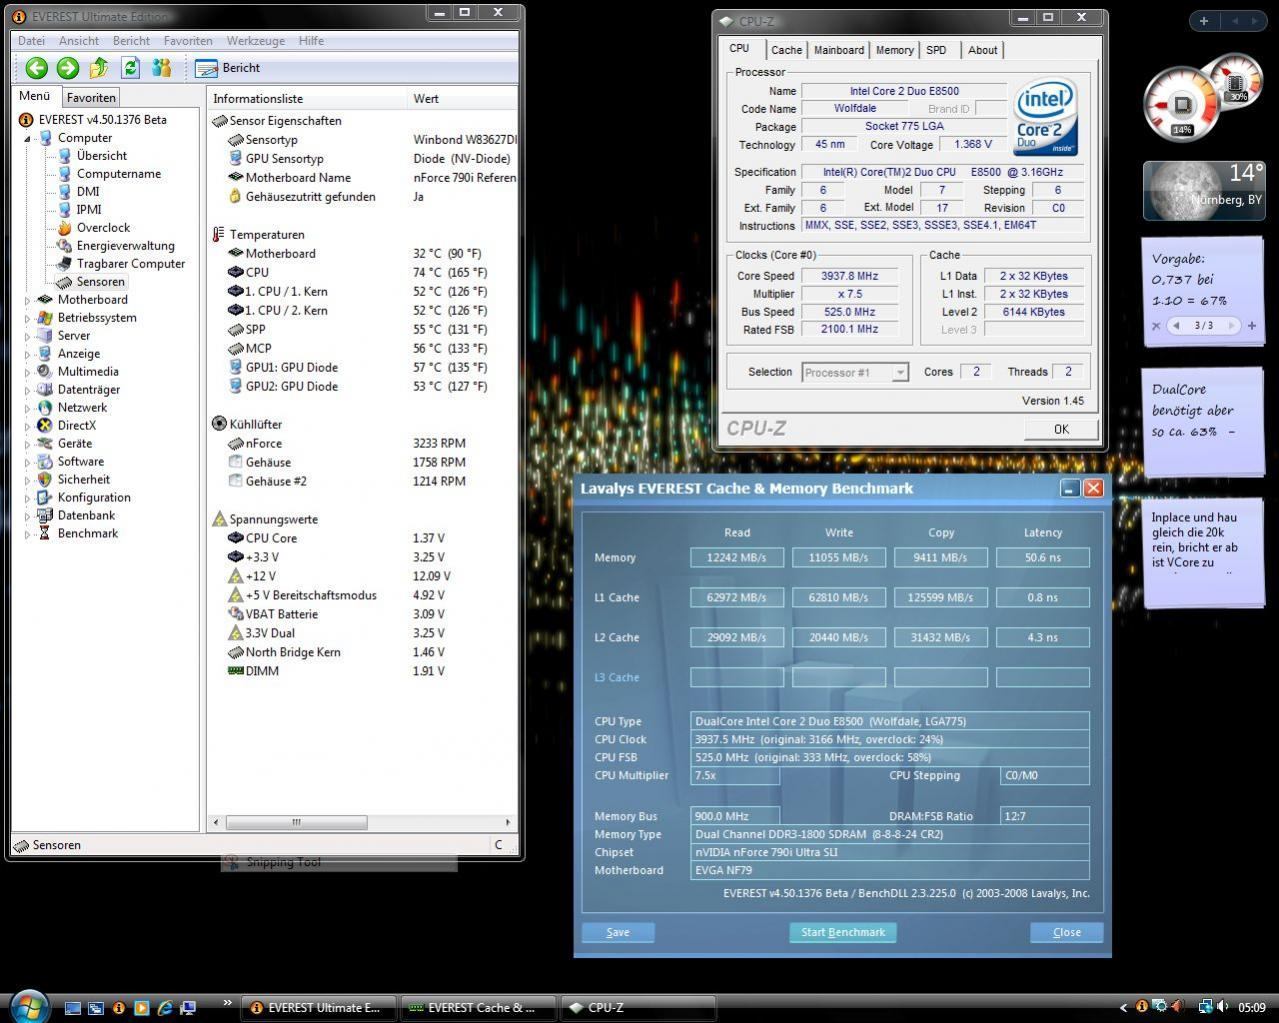1279x1023 pixels.
Task: Click the Sicherheit shield tree icon
Action: [x=45, y=480]
